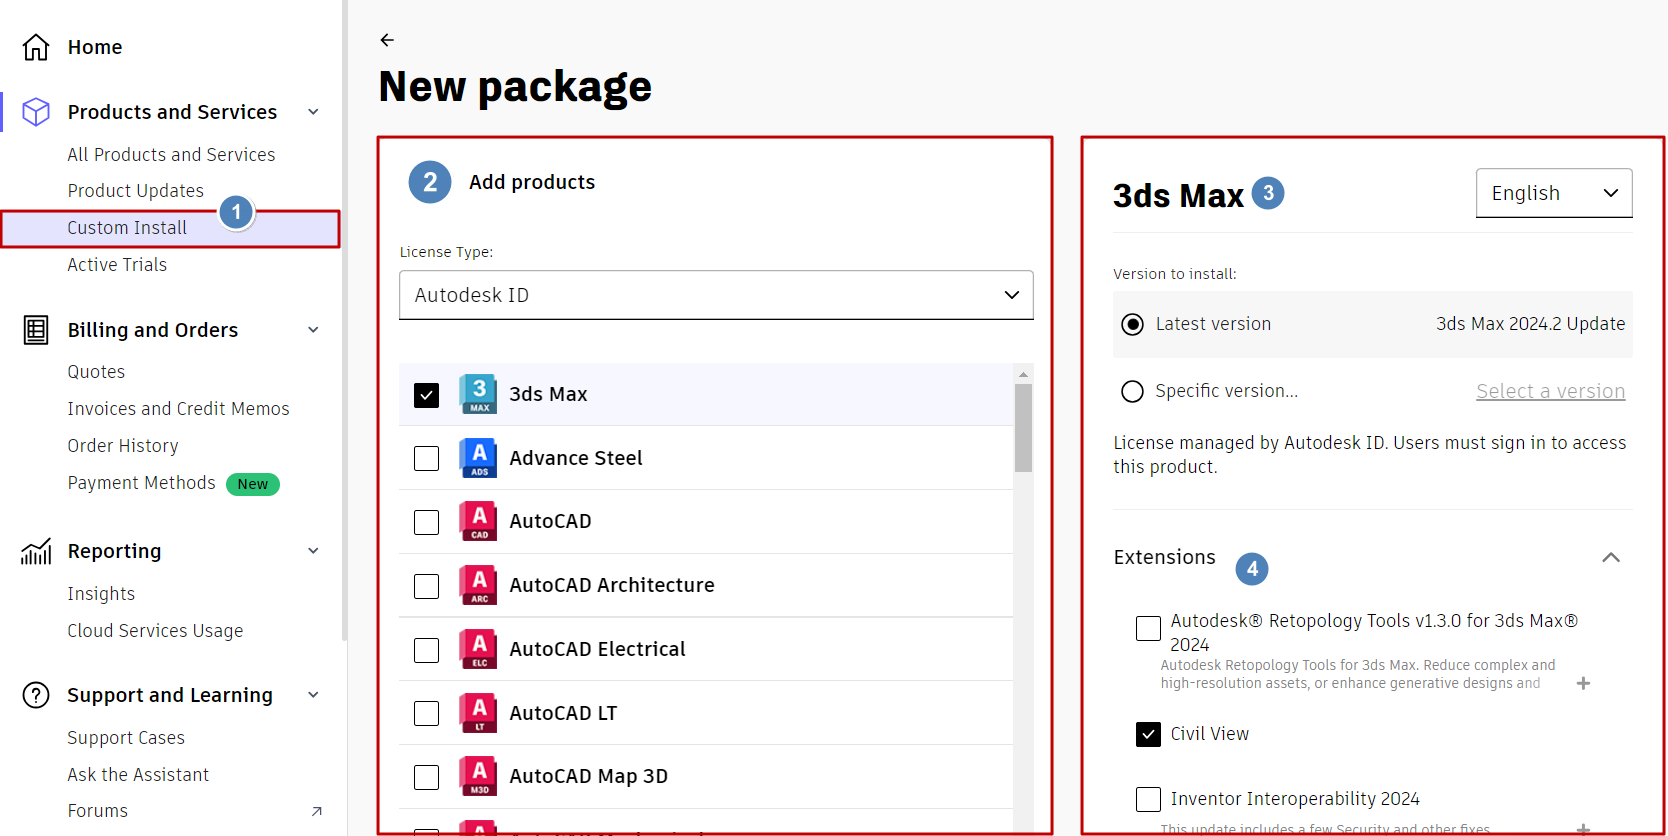Expand Retopology Tools description with plus icon
The width and height of the screenshot is (1668, 836).
(1583, 683)
